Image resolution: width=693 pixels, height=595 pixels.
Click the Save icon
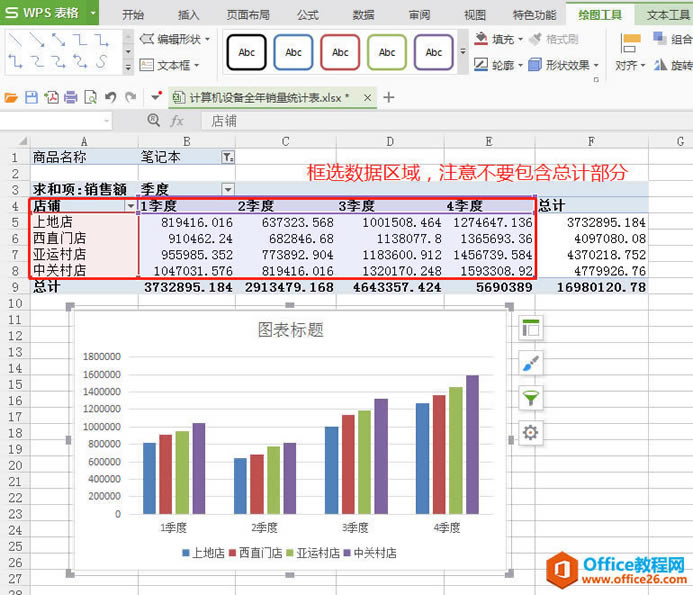click(x=31, y=98)
